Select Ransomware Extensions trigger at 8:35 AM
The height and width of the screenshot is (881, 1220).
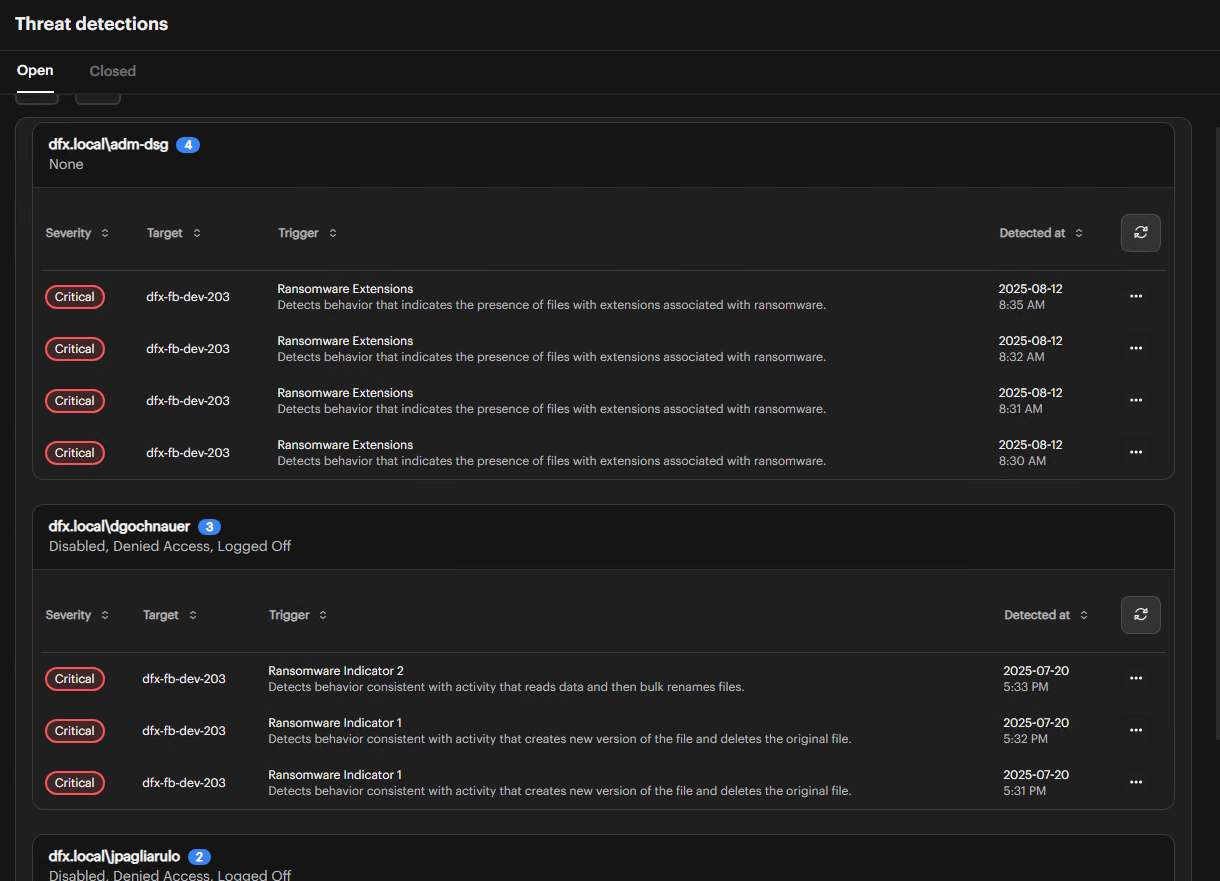pyautogui.click(x=345, y=289)
